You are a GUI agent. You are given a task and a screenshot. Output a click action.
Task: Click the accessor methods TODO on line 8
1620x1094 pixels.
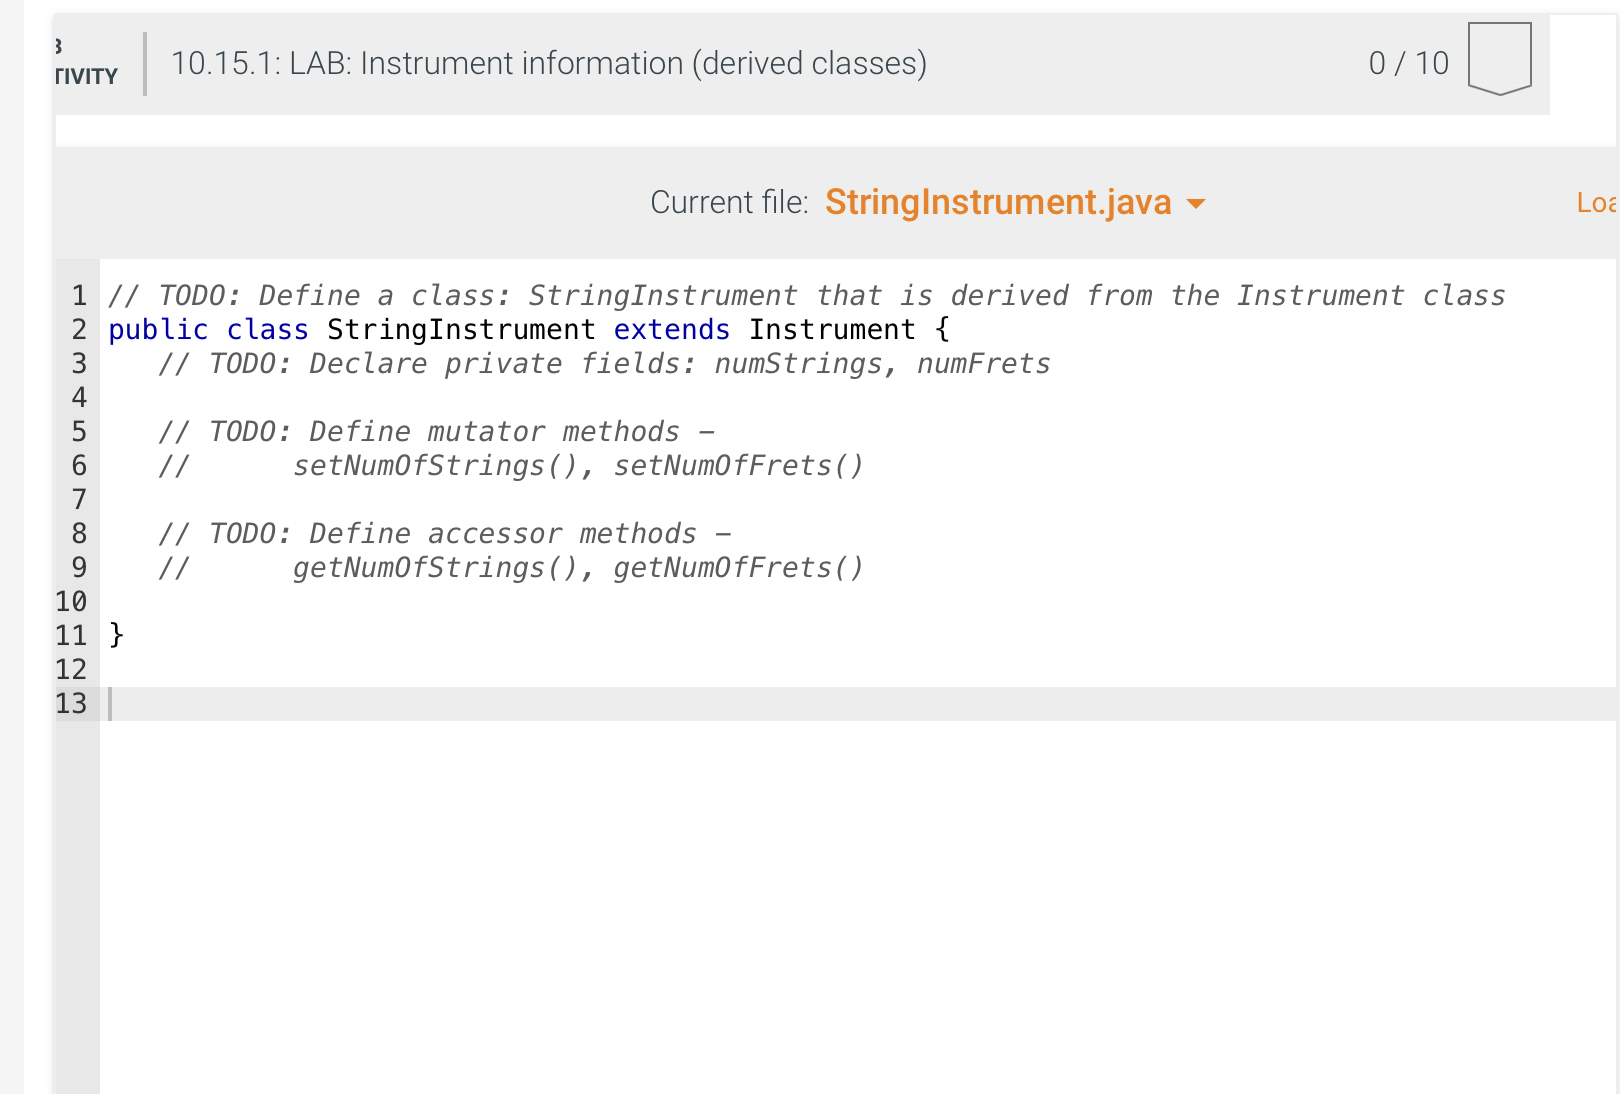coord(446,533)
